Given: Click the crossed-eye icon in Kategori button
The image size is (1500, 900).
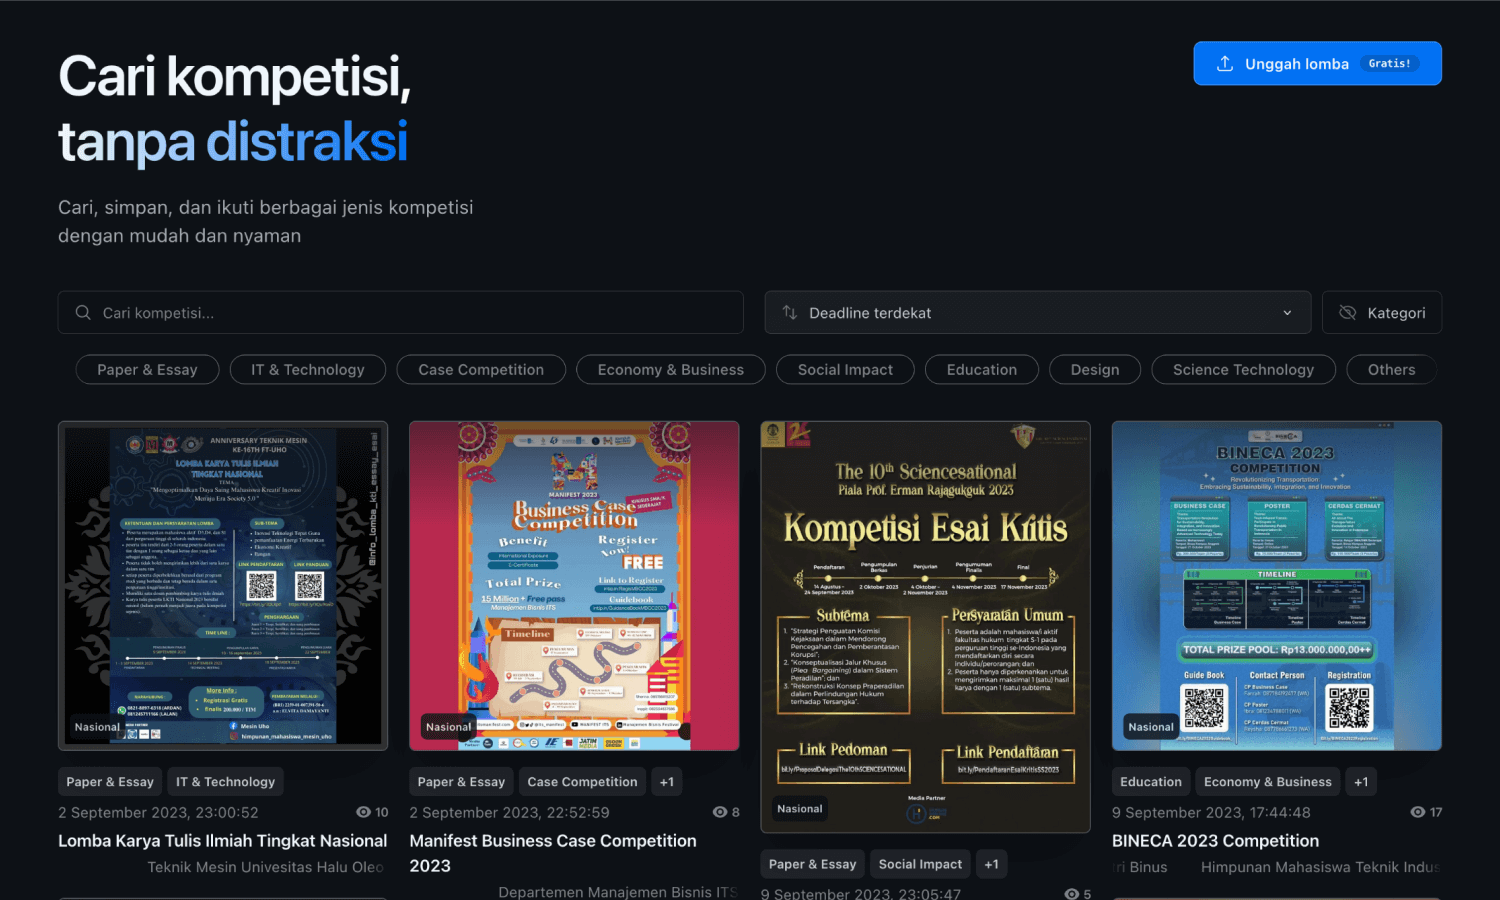Looking at the screenshot, I should point(1347,313).
